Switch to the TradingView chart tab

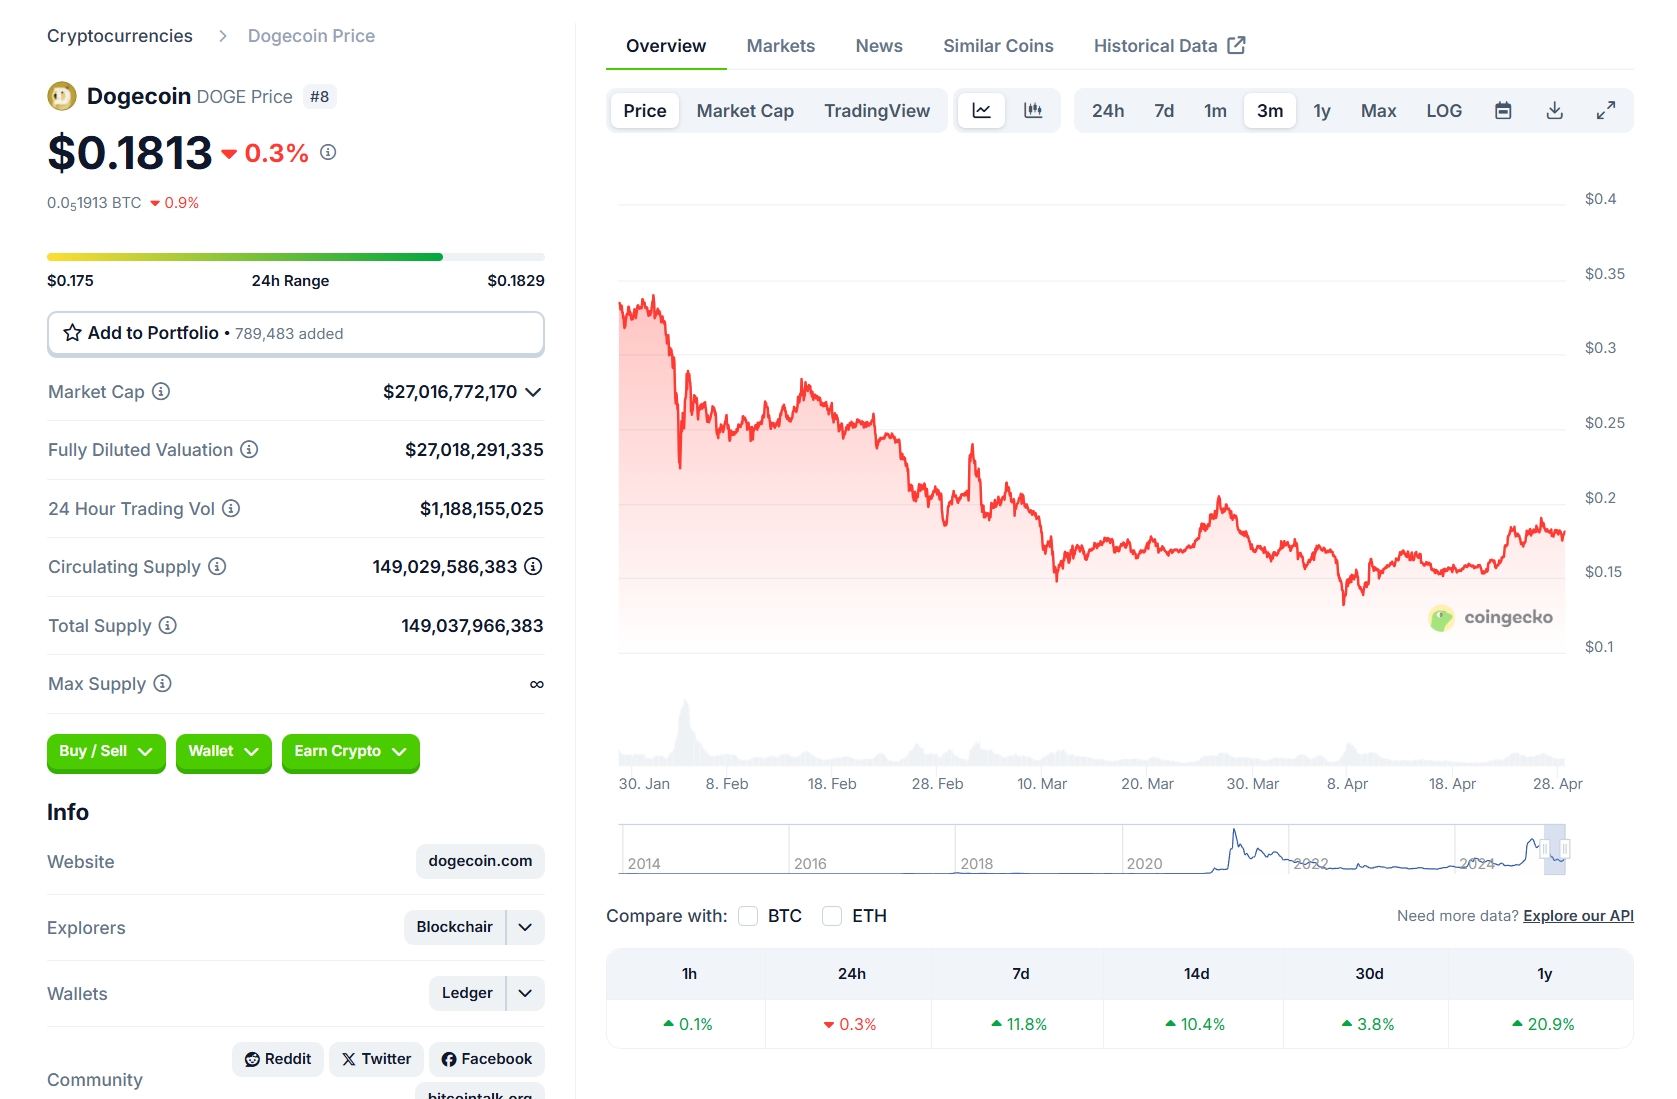tap(877, 110)
